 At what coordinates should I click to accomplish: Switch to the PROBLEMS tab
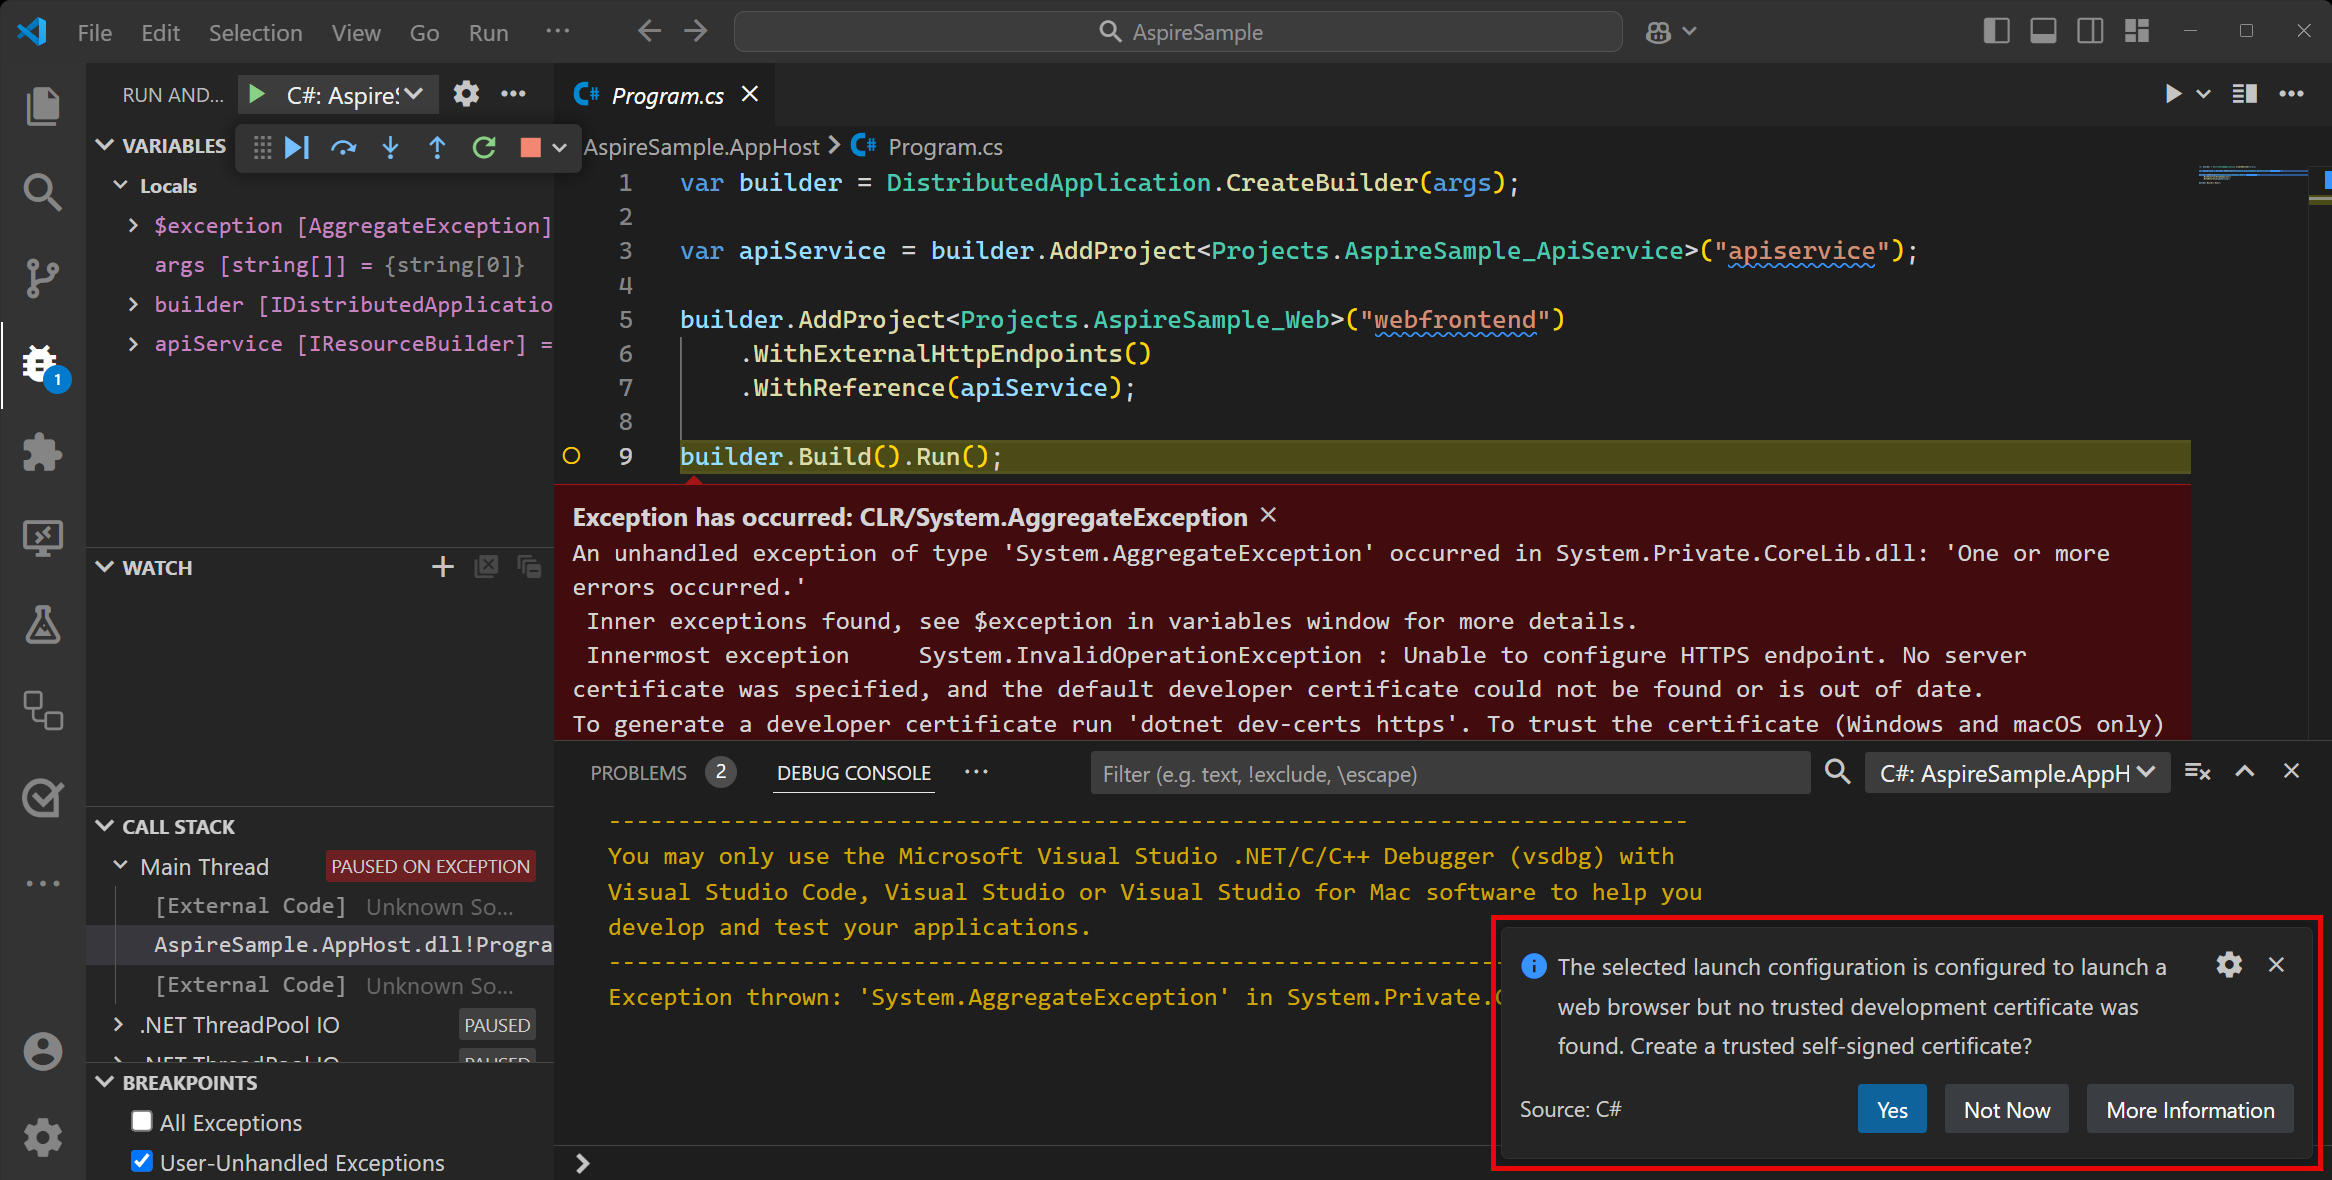638,773
